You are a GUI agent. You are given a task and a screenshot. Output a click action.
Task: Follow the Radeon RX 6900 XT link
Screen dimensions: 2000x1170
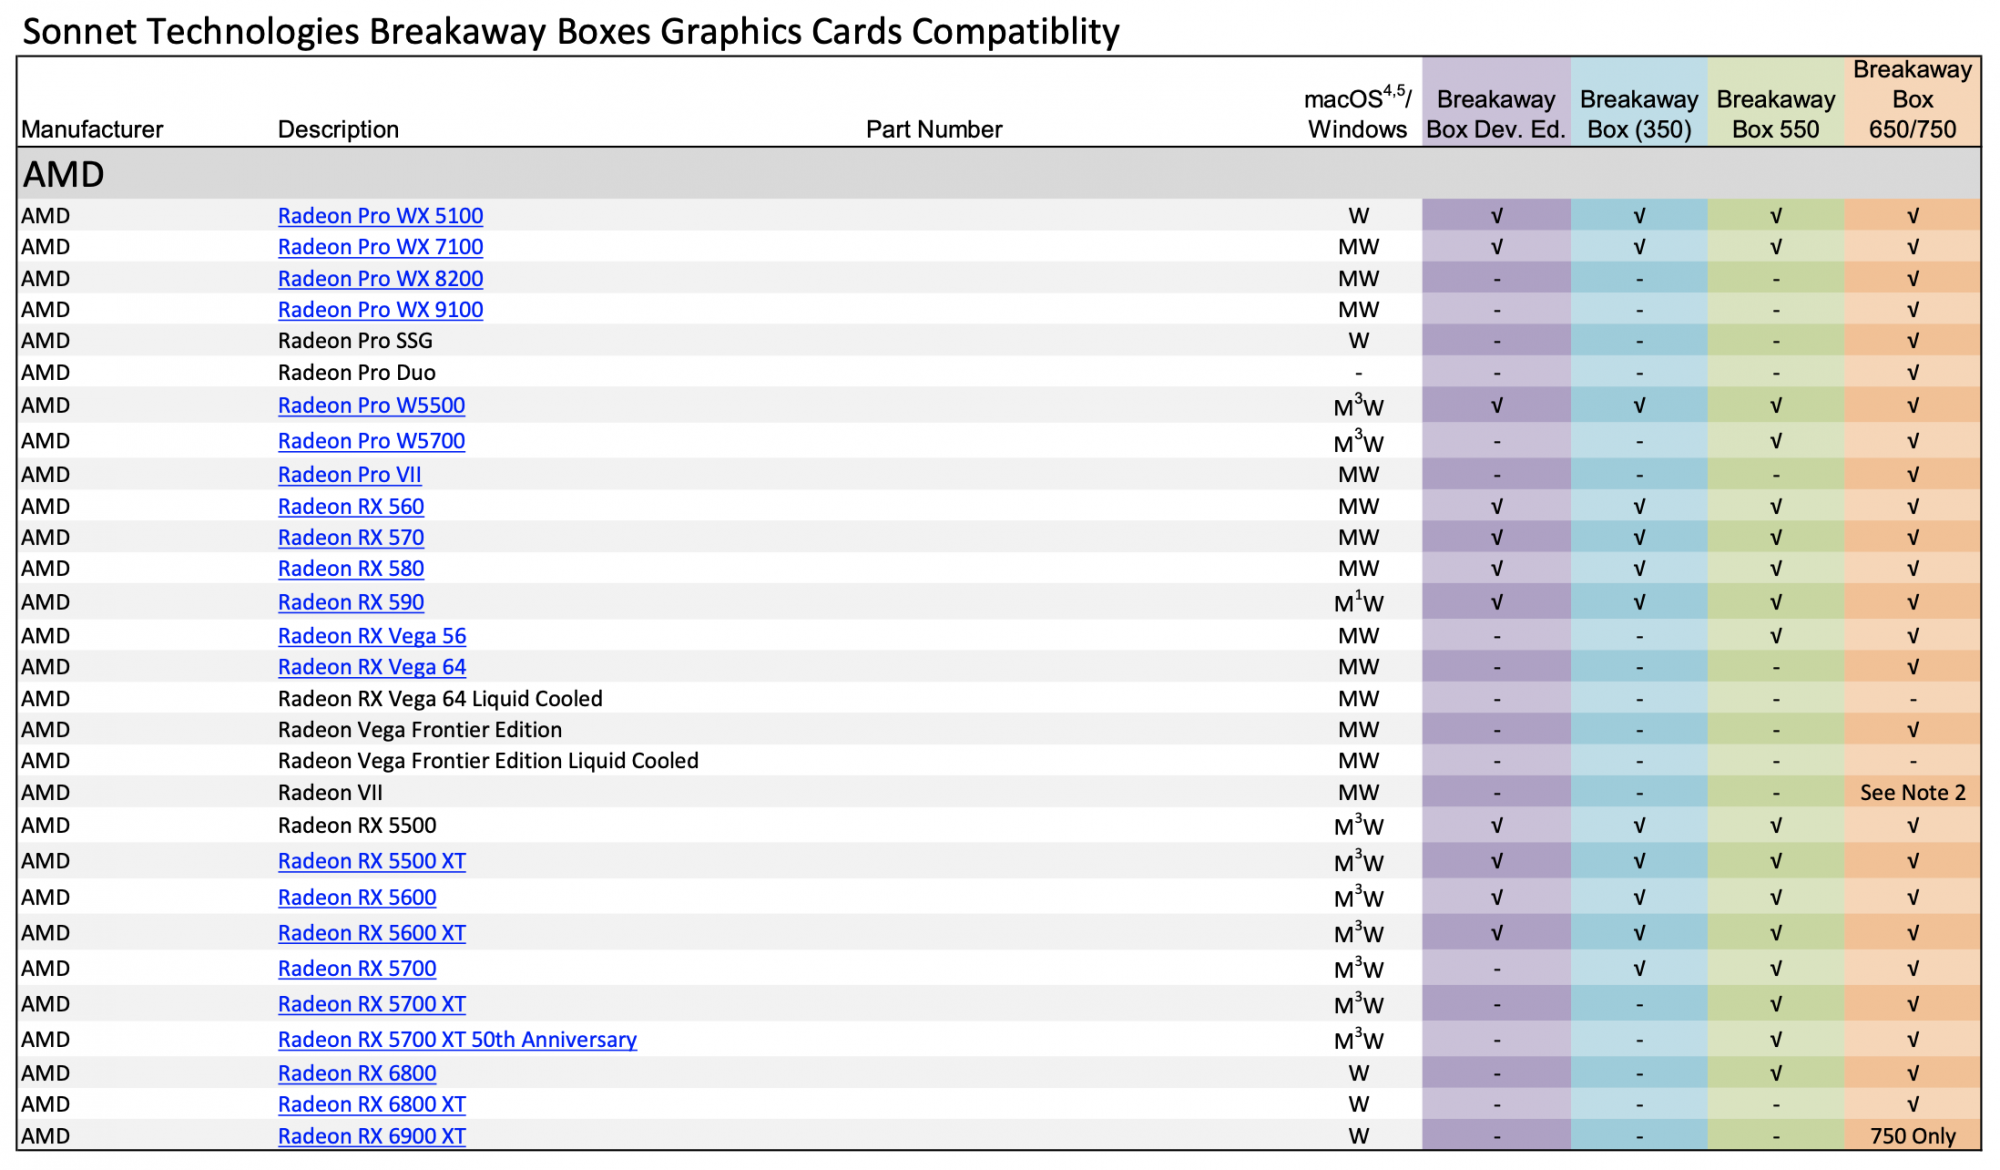click(372, 1137)
